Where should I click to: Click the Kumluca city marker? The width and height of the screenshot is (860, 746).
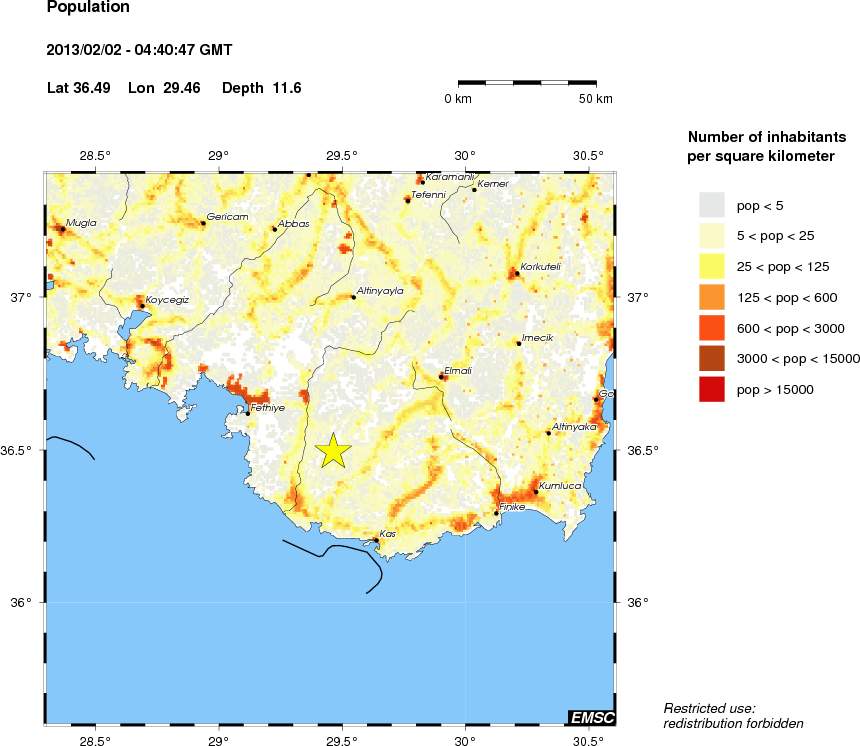(537, 492)
